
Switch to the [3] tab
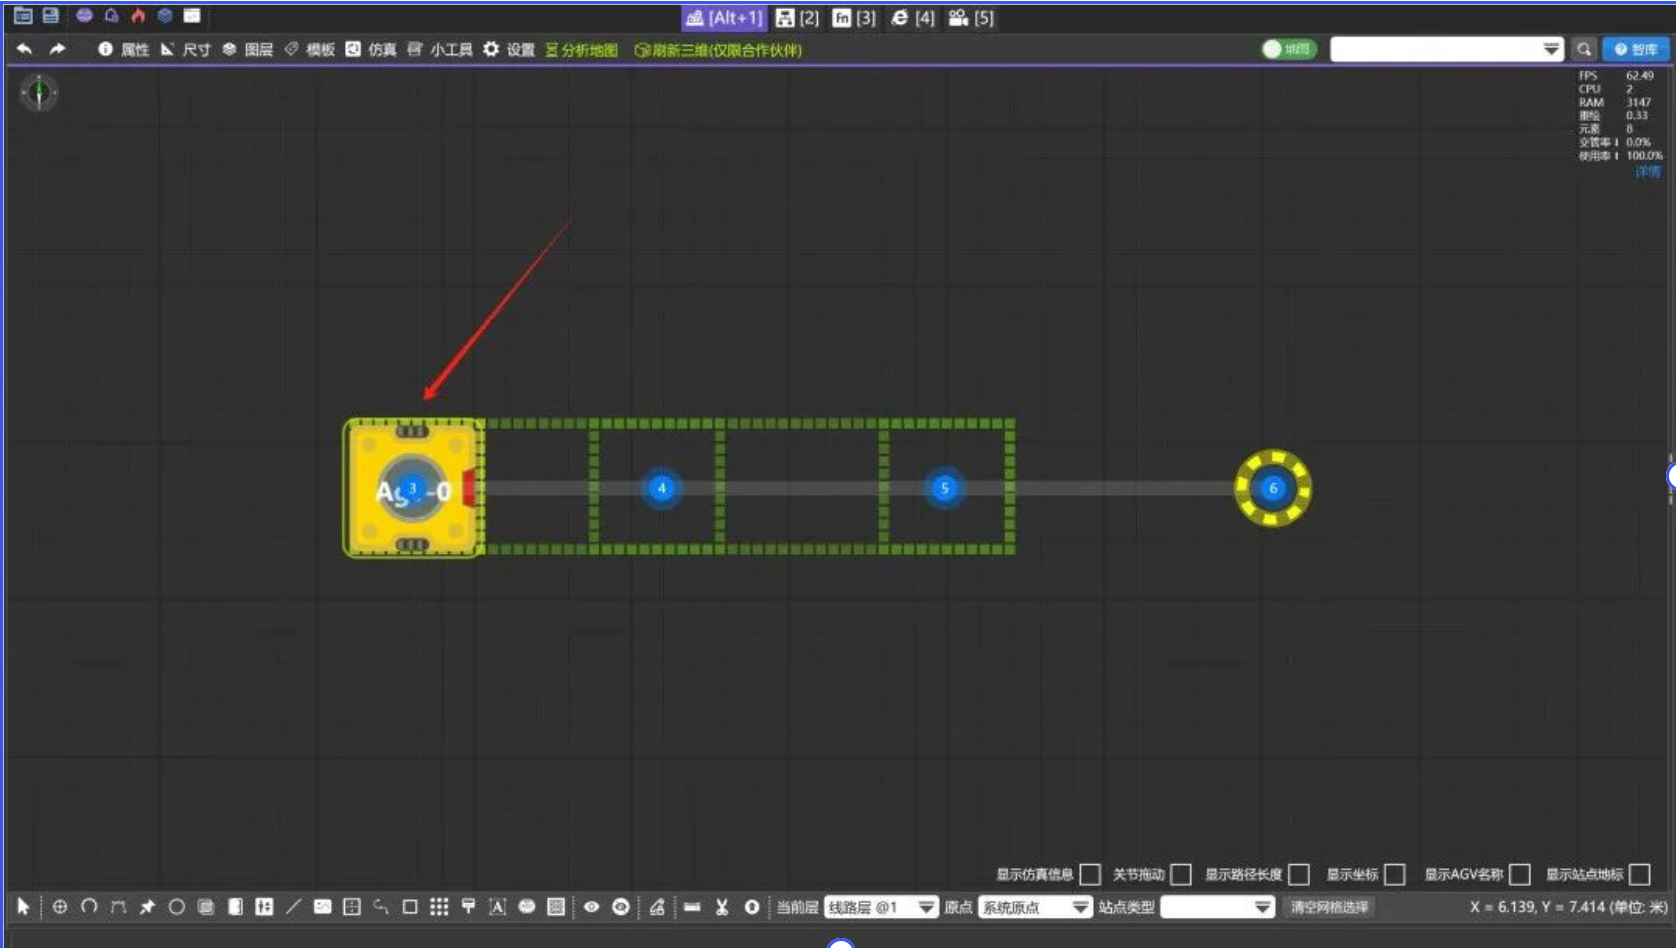click(x=855, y=18)
